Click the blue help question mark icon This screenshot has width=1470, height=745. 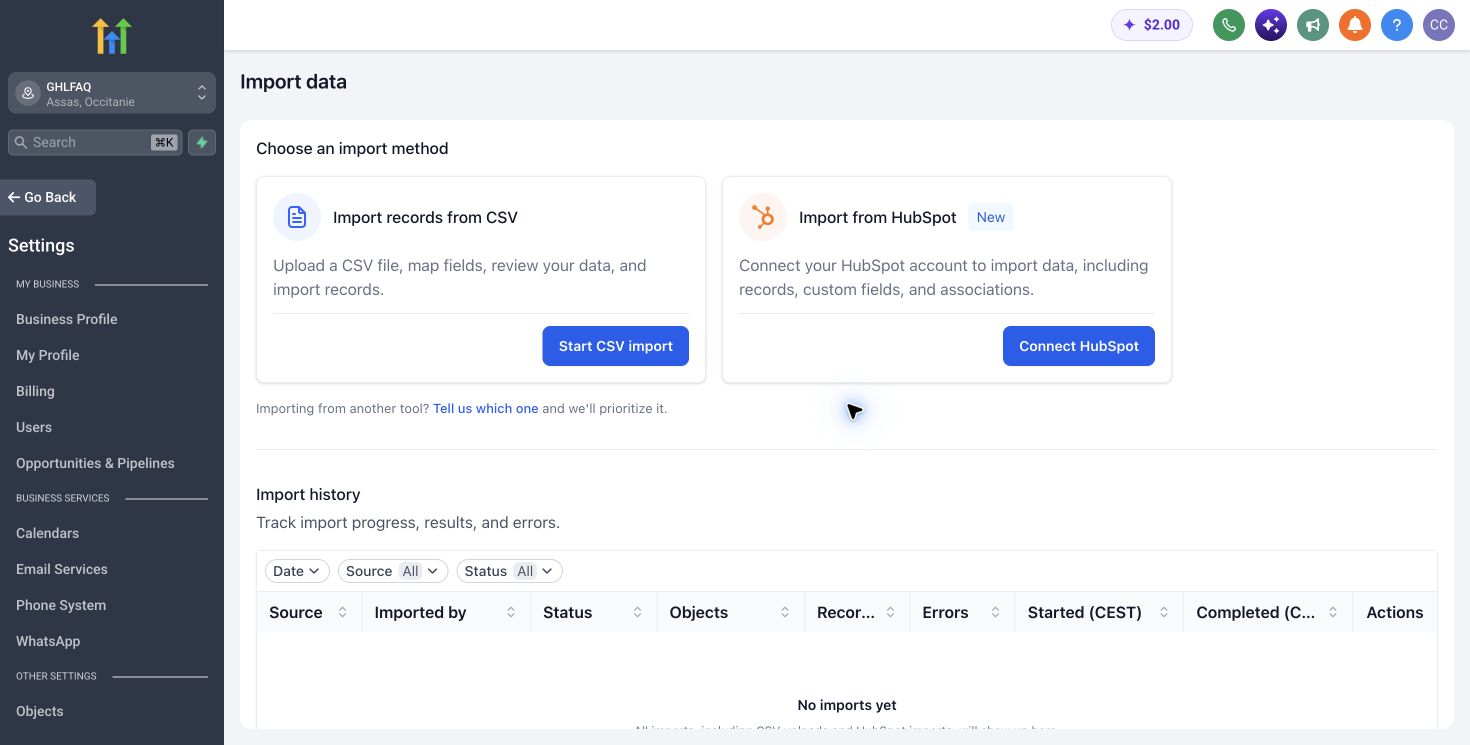click(1397, 25)
